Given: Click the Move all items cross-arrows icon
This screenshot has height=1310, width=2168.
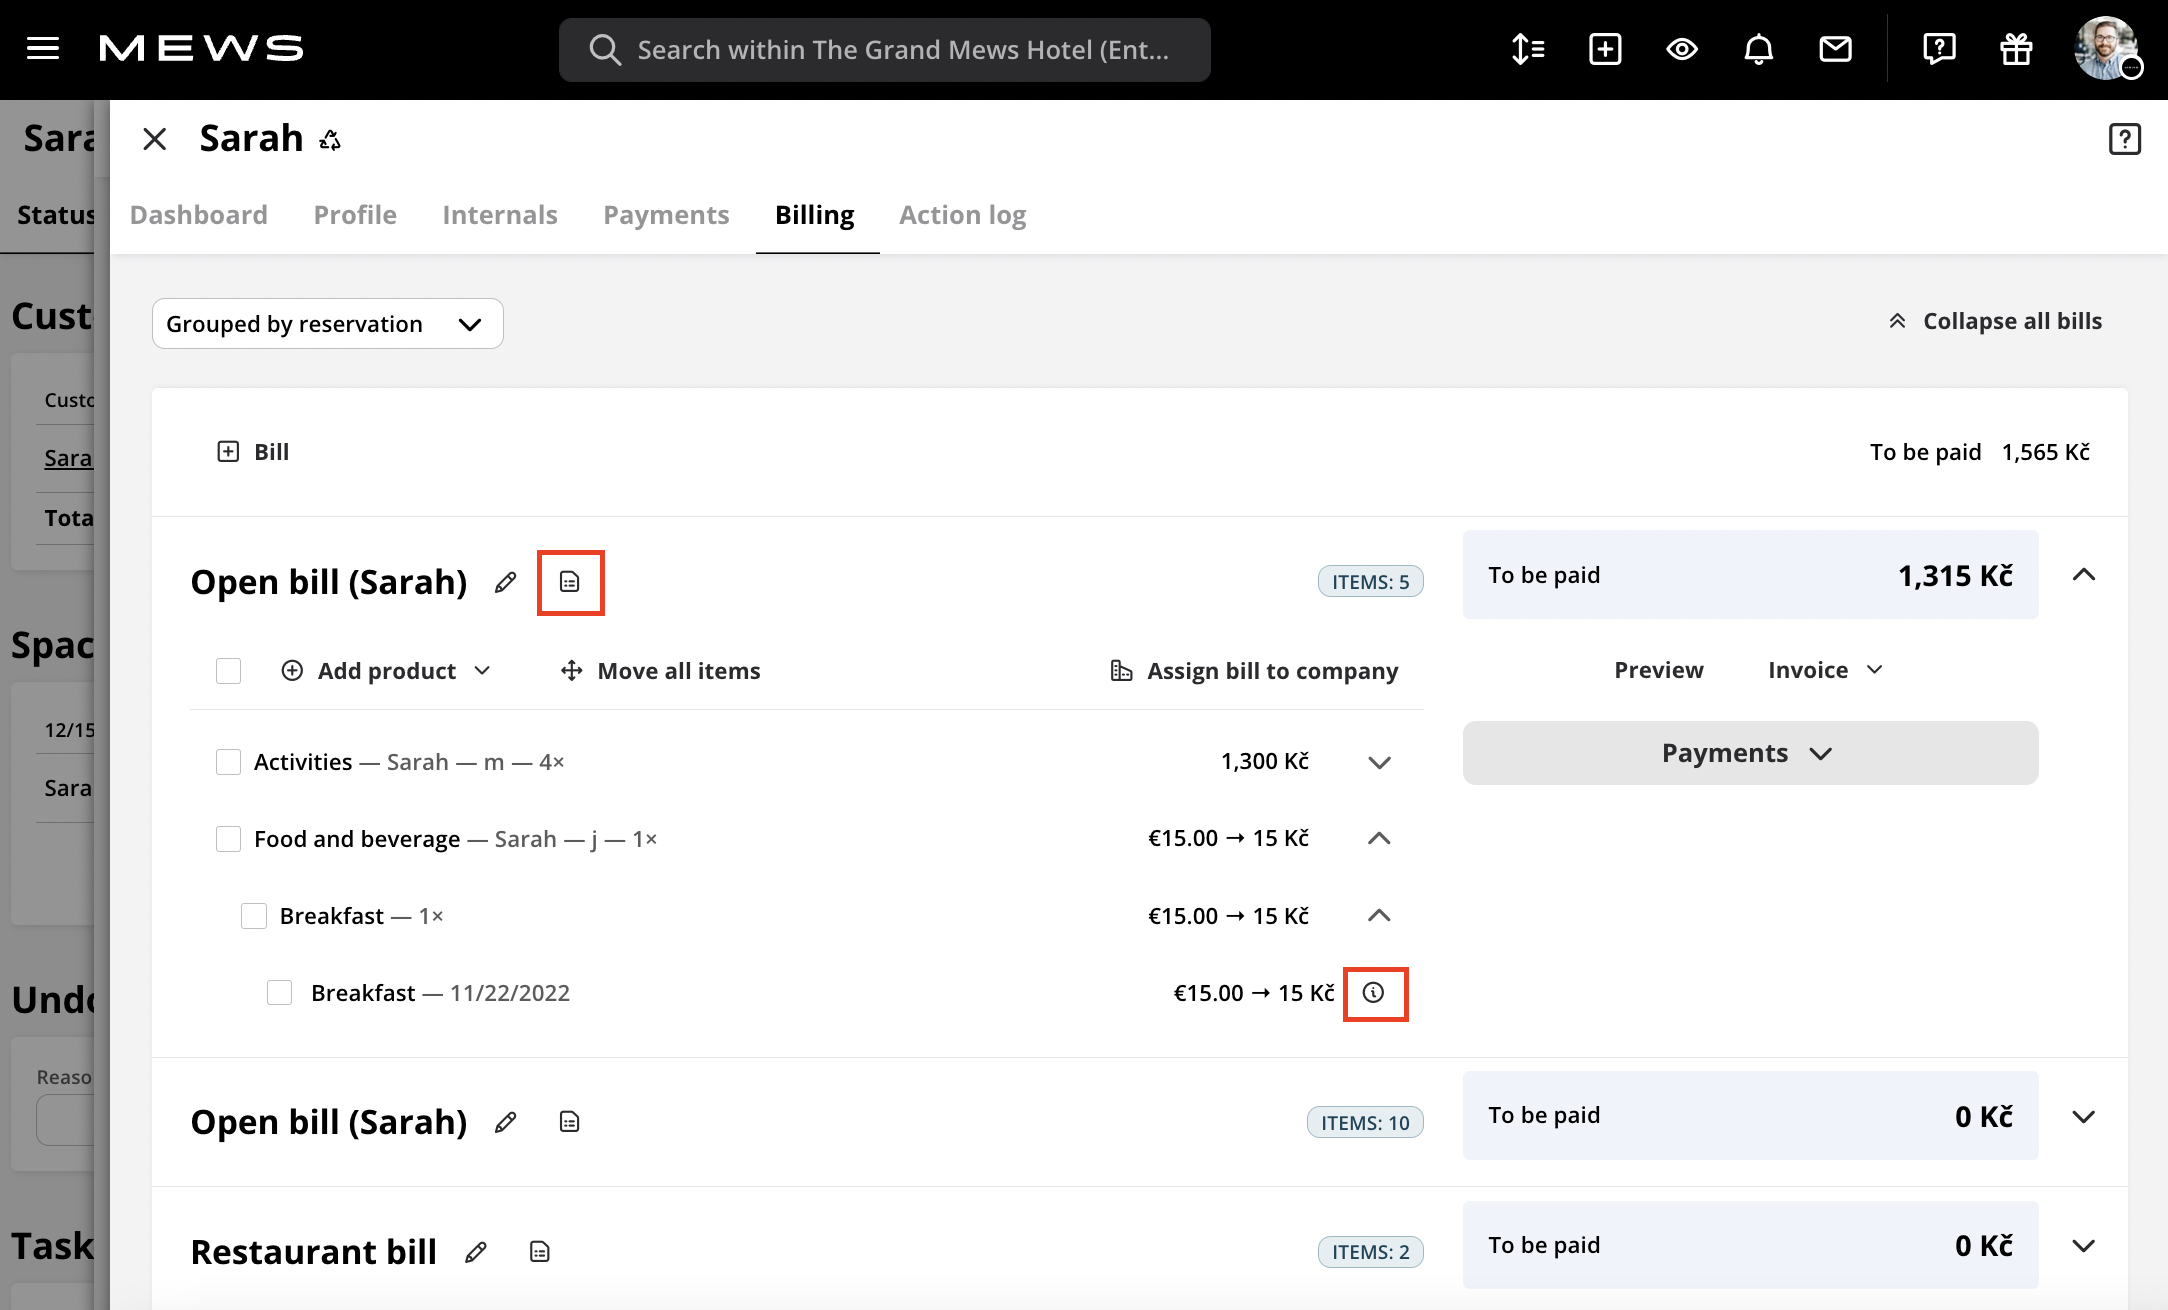Looking at the screenshot, I should pos(571,671).
